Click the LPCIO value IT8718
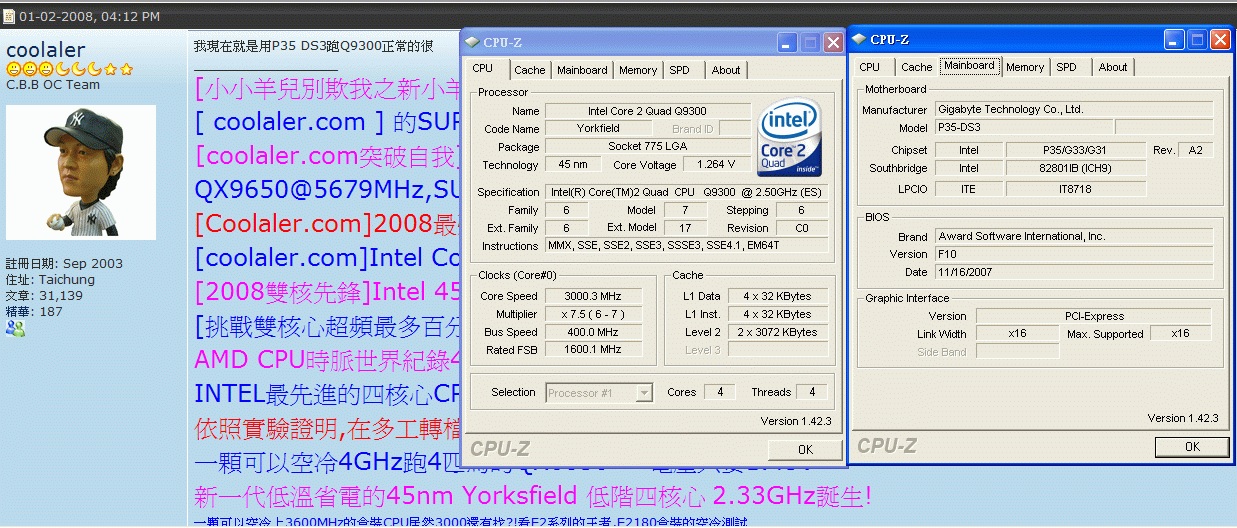This screenshot has width=1237, height=528. tap(1075, 188)
